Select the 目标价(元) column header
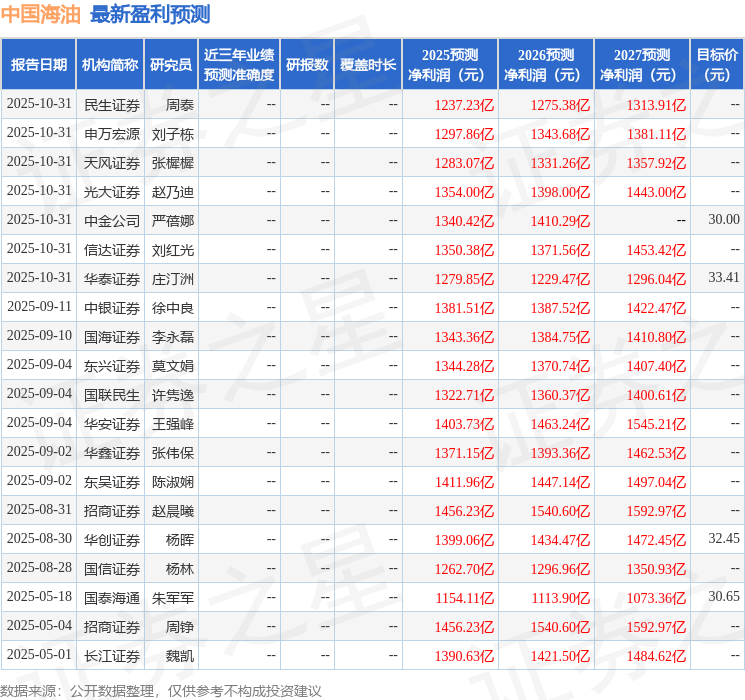This screenshot has width=745, height=700. 717,65
